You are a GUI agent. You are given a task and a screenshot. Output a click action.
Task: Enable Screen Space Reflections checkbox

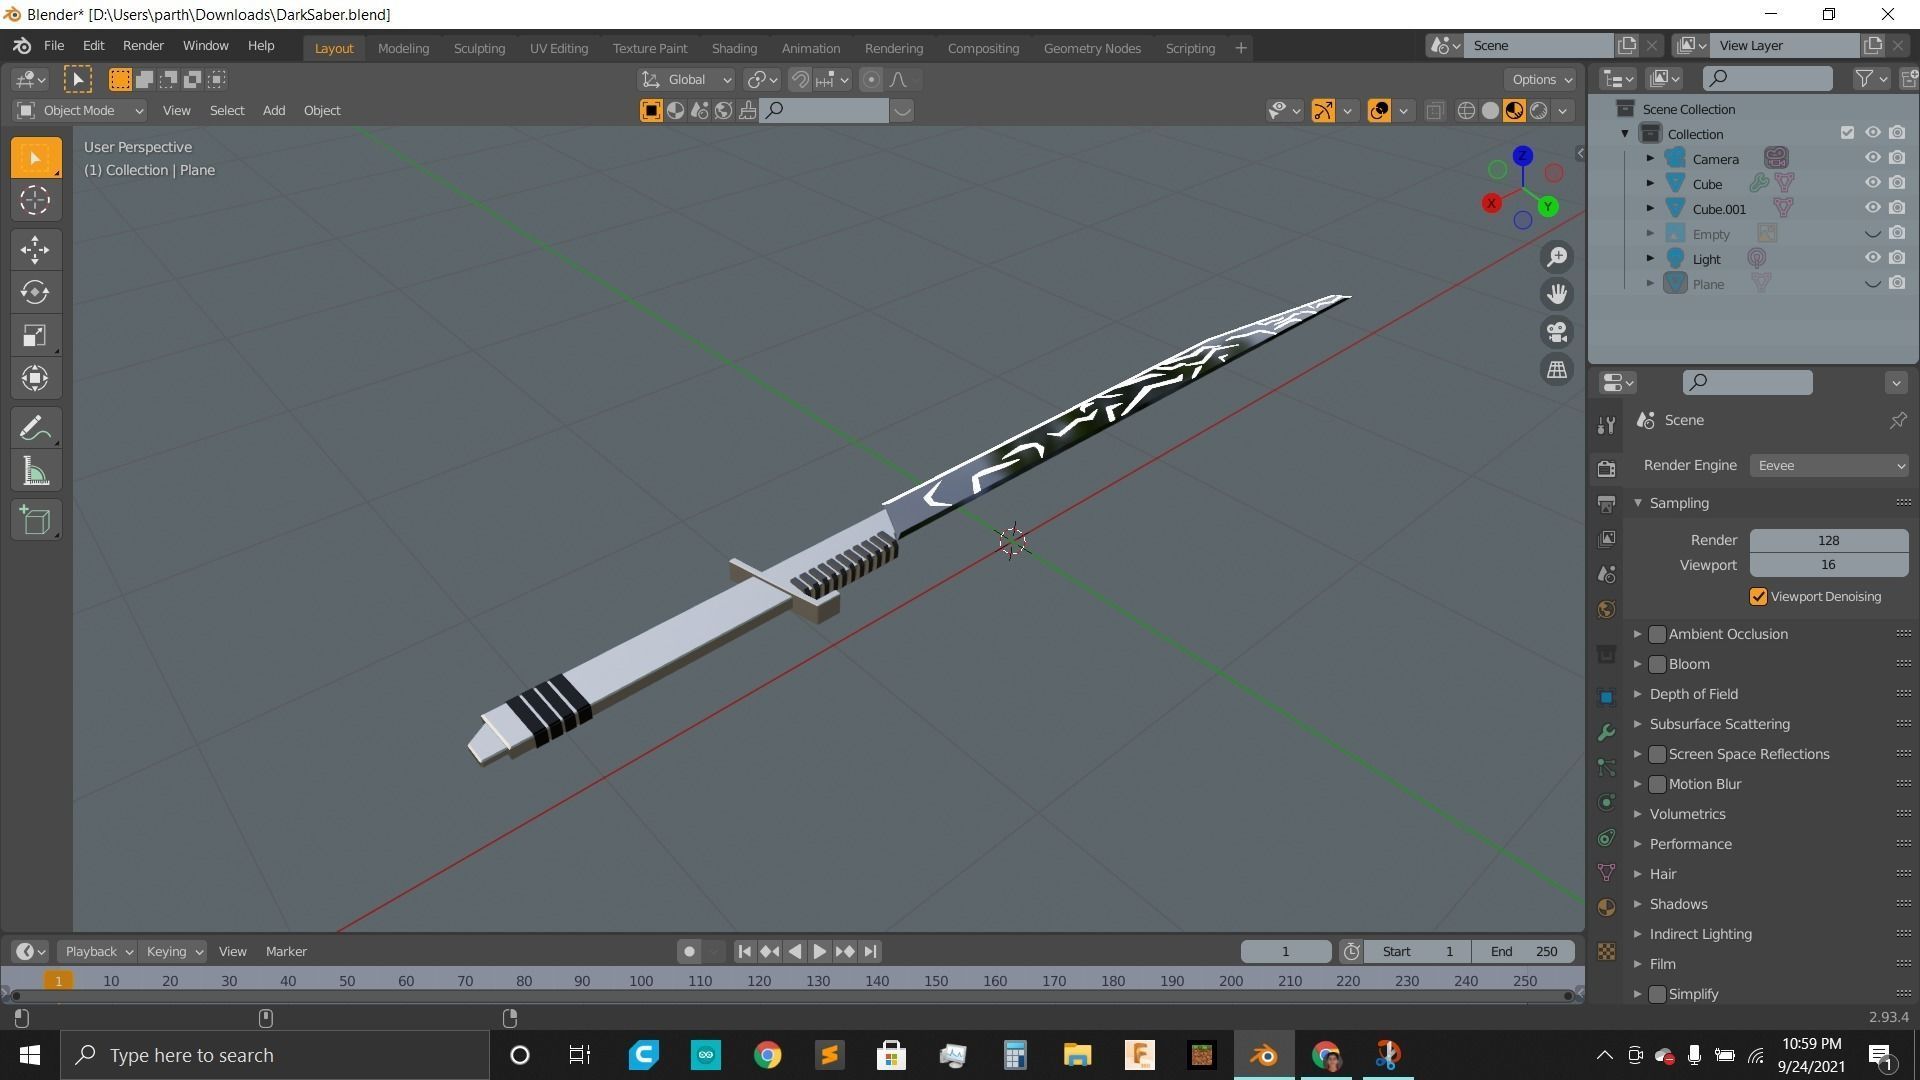[1657, 754]
